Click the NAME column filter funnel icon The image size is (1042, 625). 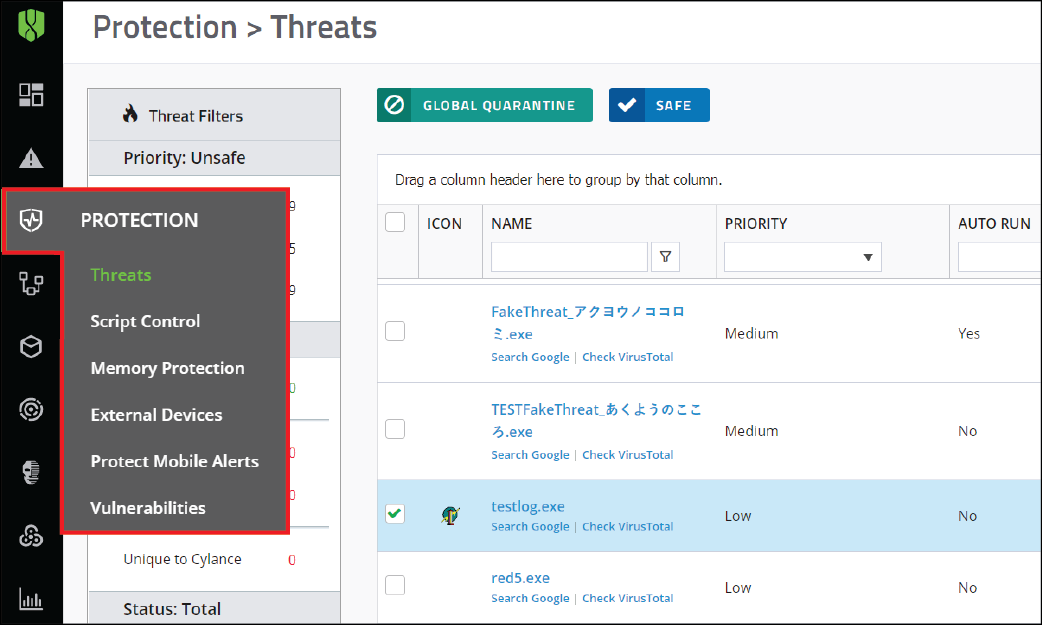point(665,257)
